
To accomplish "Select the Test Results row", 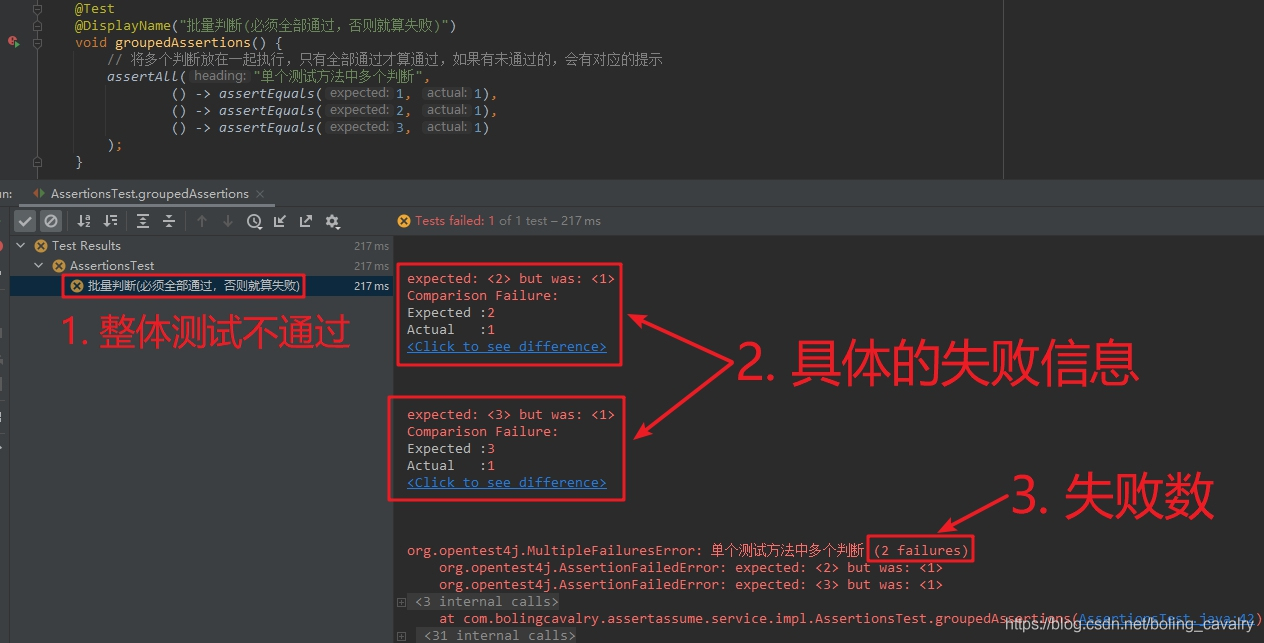I will pyautogui.click(x=201, y=245).
